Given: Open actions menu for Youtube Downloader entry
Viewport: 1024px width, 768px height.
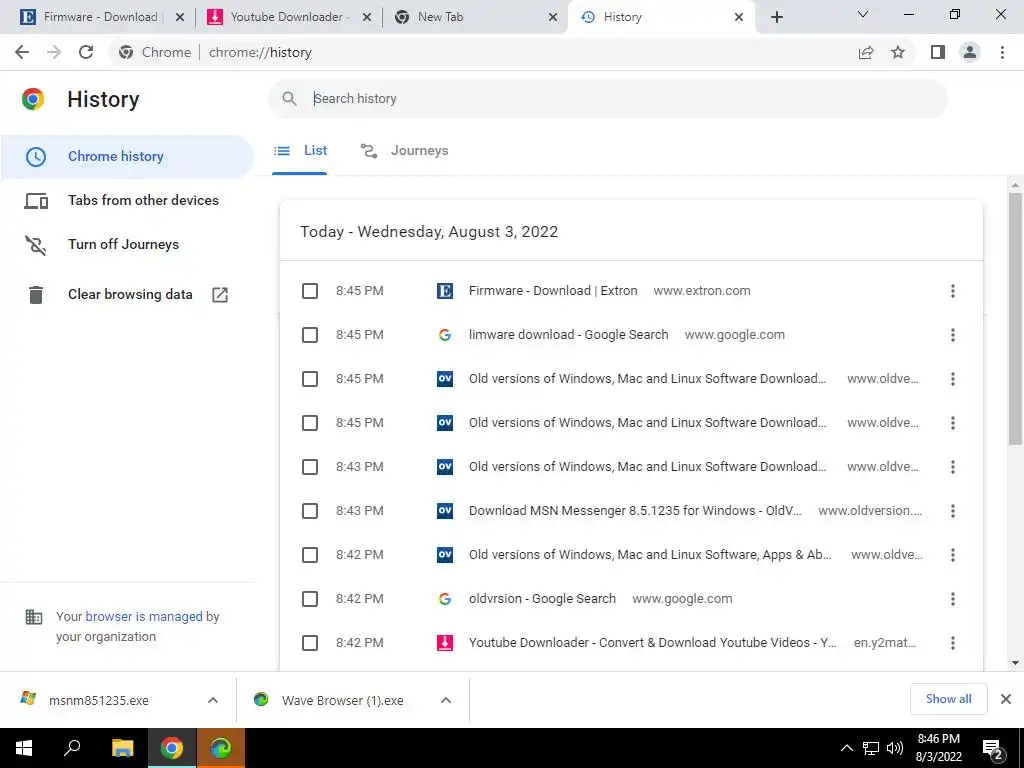Looking at the screenshot, I should click(953, 643).
